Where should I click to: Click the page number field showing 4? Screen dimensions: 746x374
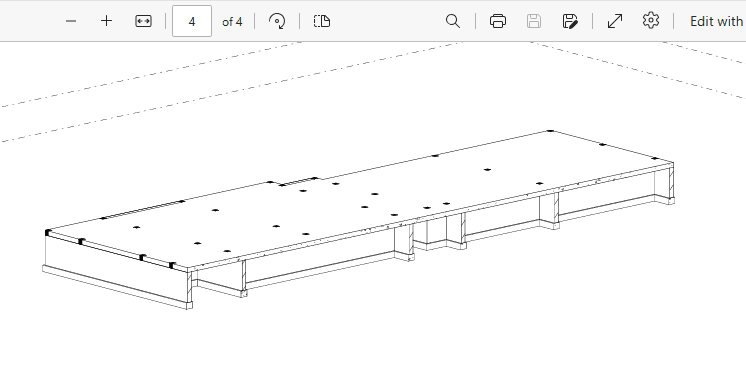[192, 21]
